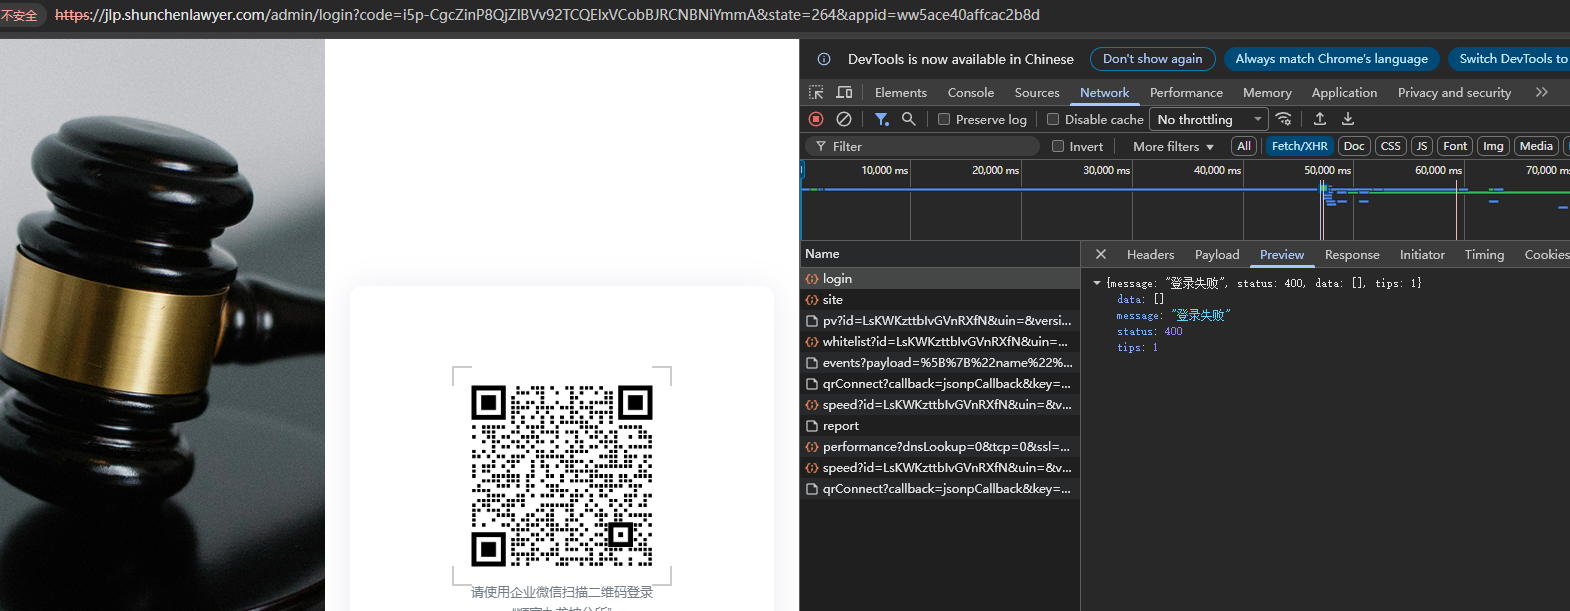Show more DevTools tabs chevron

(1541, 92)
